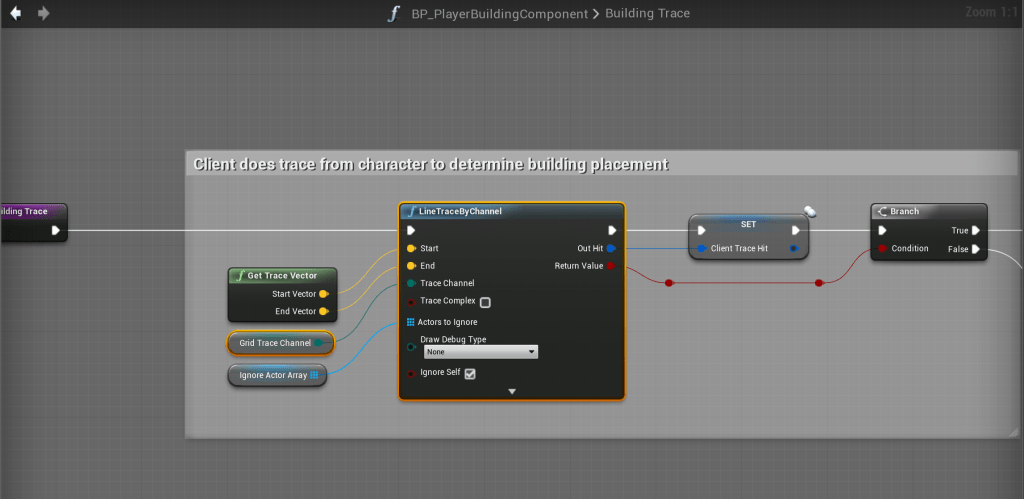Click the Branch Condition input pin
This screenshot has width=1024, height=499.
pyautogui.click(x=882, y=248)
